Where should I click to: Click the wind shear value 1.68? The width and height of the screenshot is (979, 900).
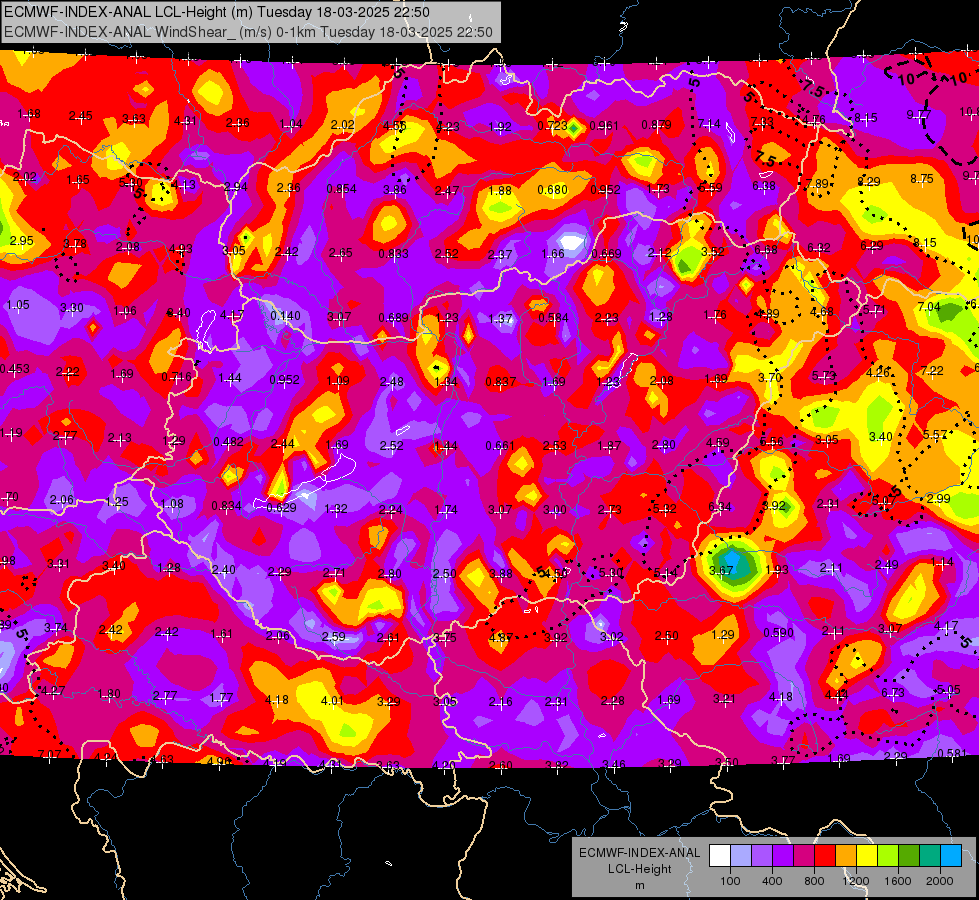[x=29, y=114]
